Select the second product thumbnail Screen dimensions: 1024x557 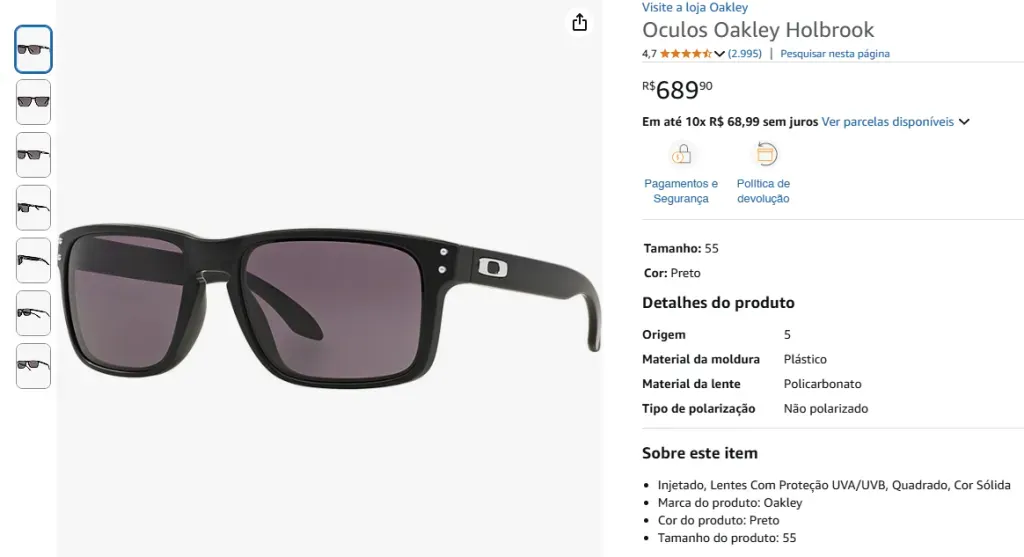[33, 102]
